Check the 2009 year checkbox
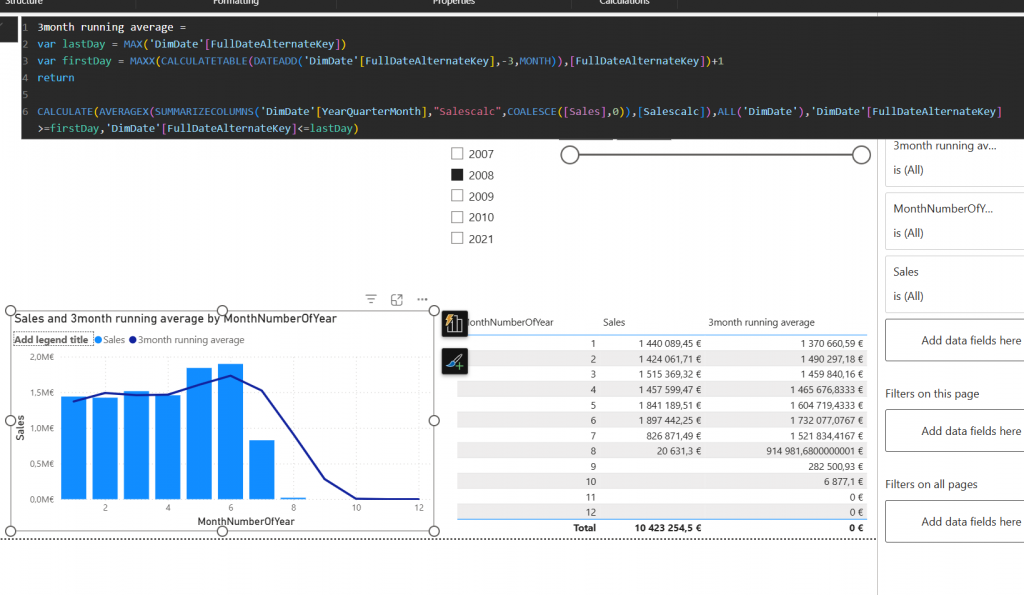Image resolution: width=1024 pixels, height=595 pixels. 458,196
